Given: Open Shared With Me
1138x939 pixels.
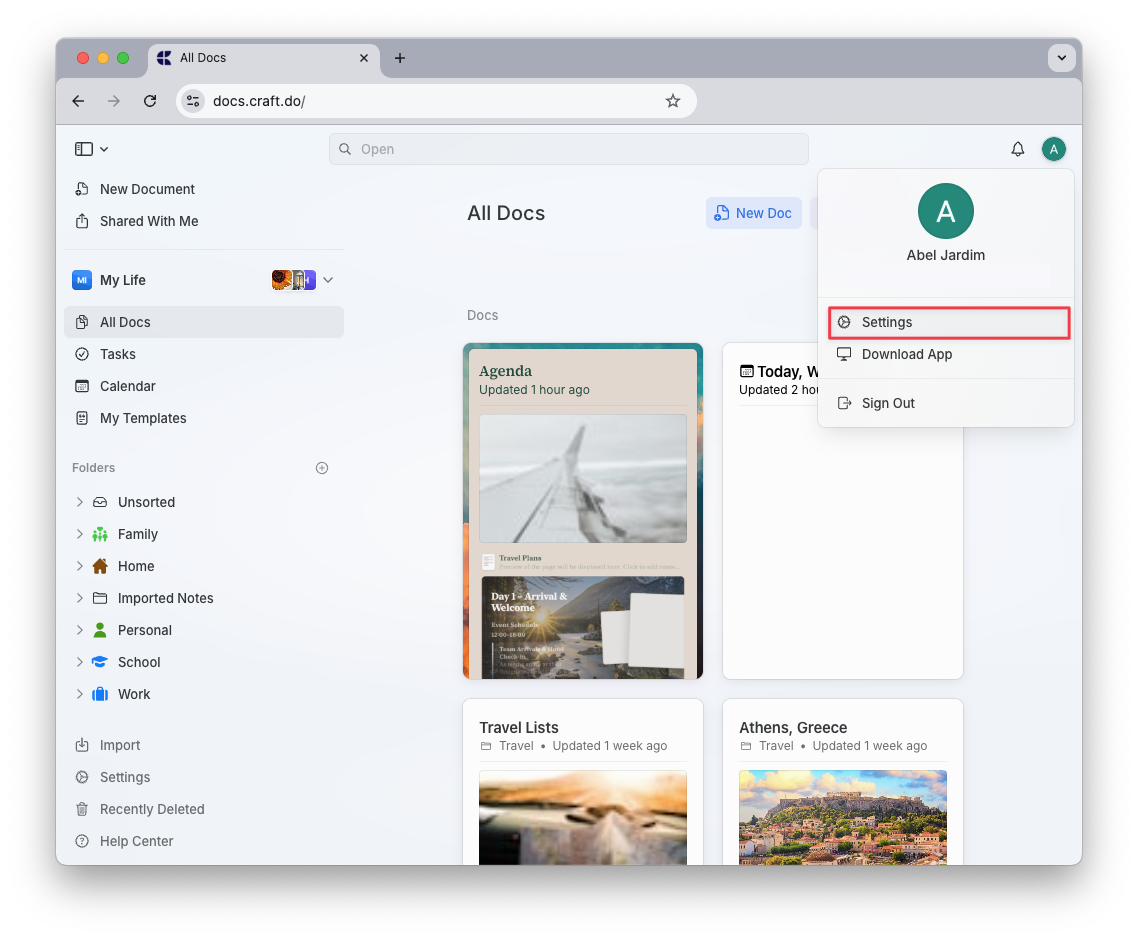Looking at the screenshot, I should 146,221.
